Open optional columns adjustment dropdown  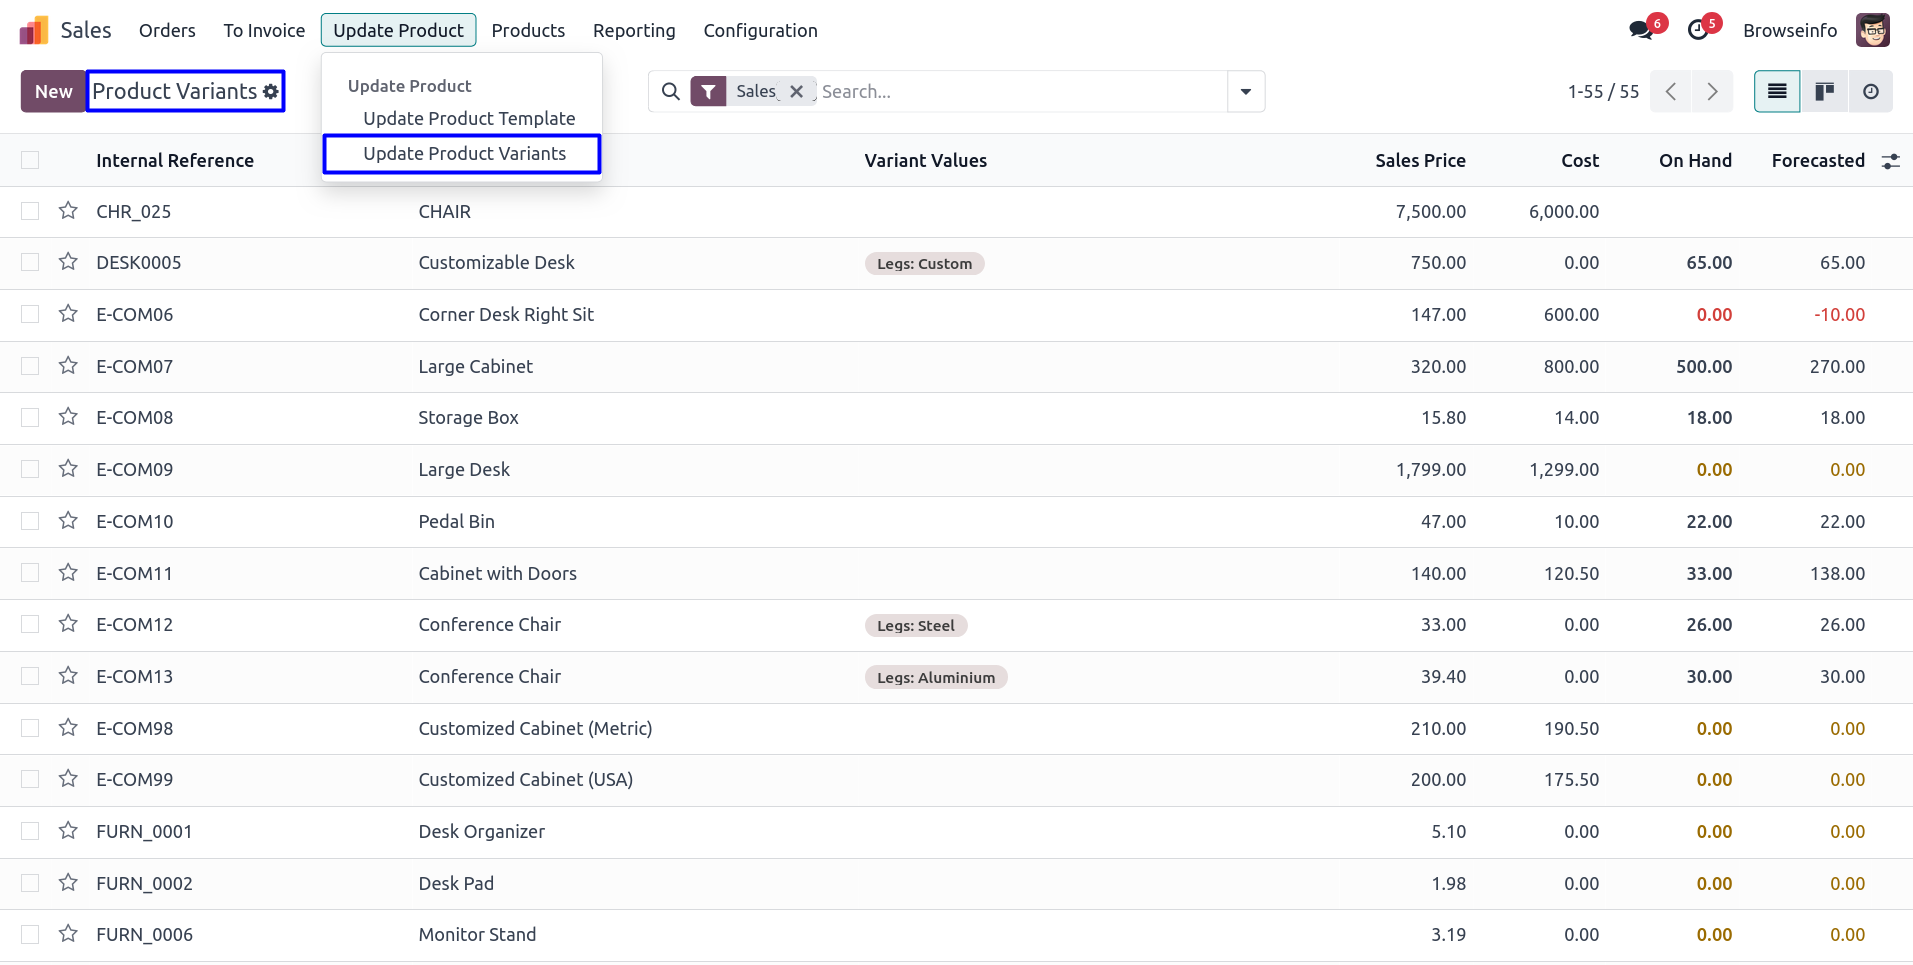[x=1890, y=160]
